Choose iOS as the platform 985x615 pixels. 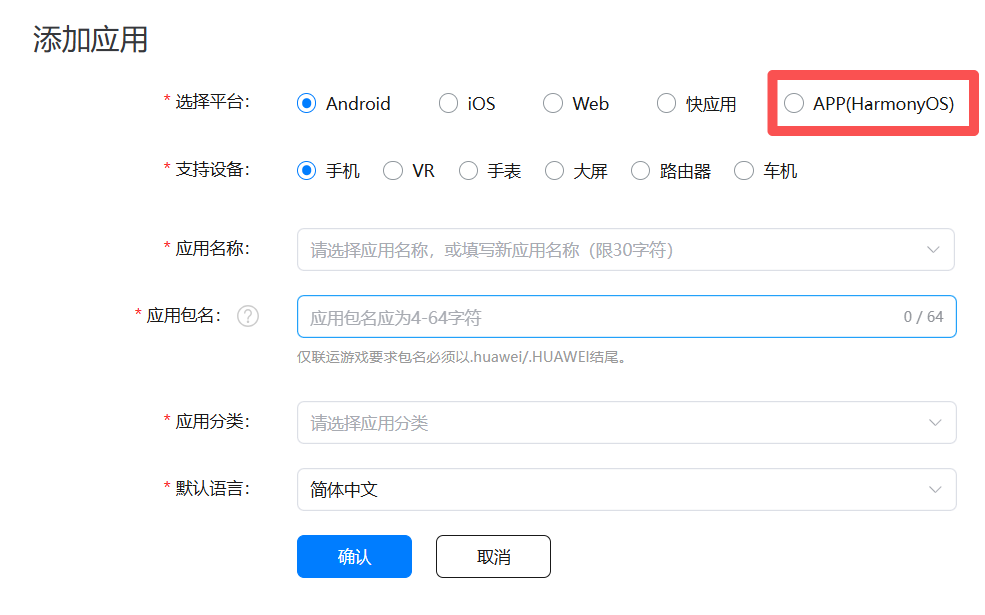pyautogui.click(x=448, y=103)
